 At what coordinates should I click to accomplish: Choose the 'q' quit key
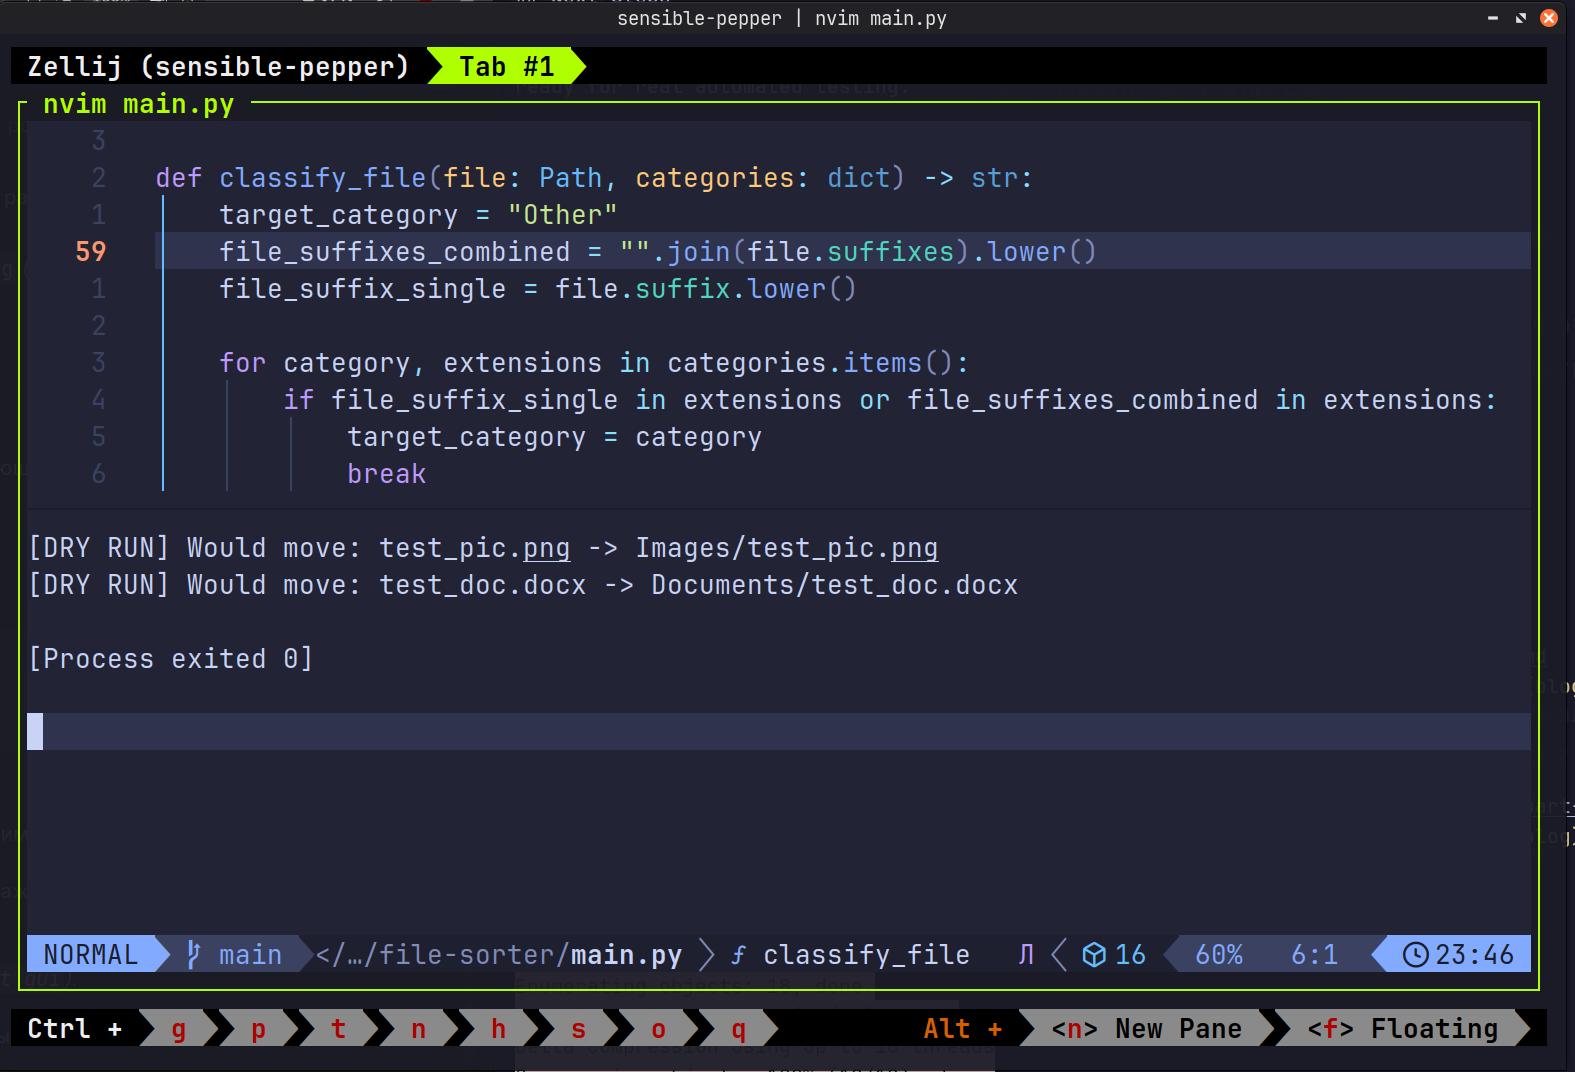tap(738, 1028)
